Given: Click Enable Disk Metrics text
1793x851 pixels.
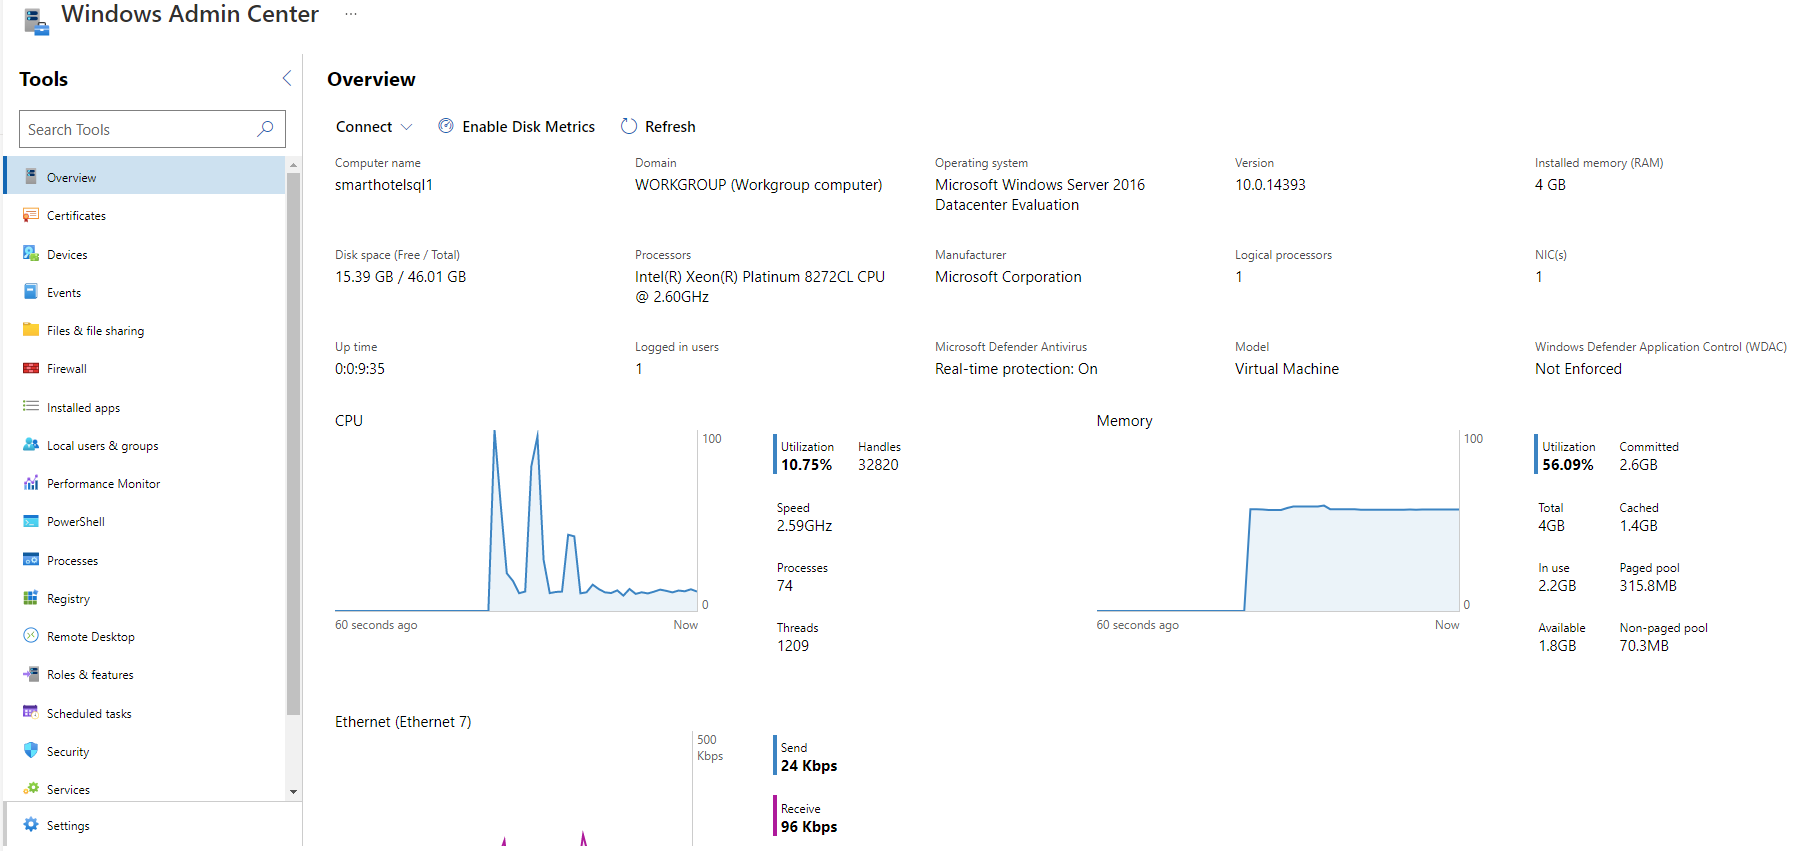Looking at the screenshot, I should click(x=528, y=127).
